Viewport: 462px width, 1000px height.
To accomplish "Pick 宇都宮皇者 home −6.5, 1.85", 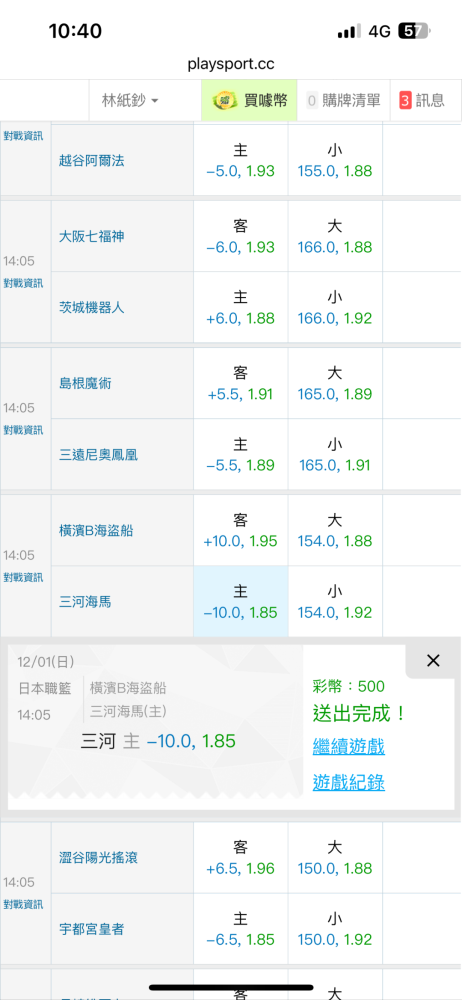I will (241, 929).
